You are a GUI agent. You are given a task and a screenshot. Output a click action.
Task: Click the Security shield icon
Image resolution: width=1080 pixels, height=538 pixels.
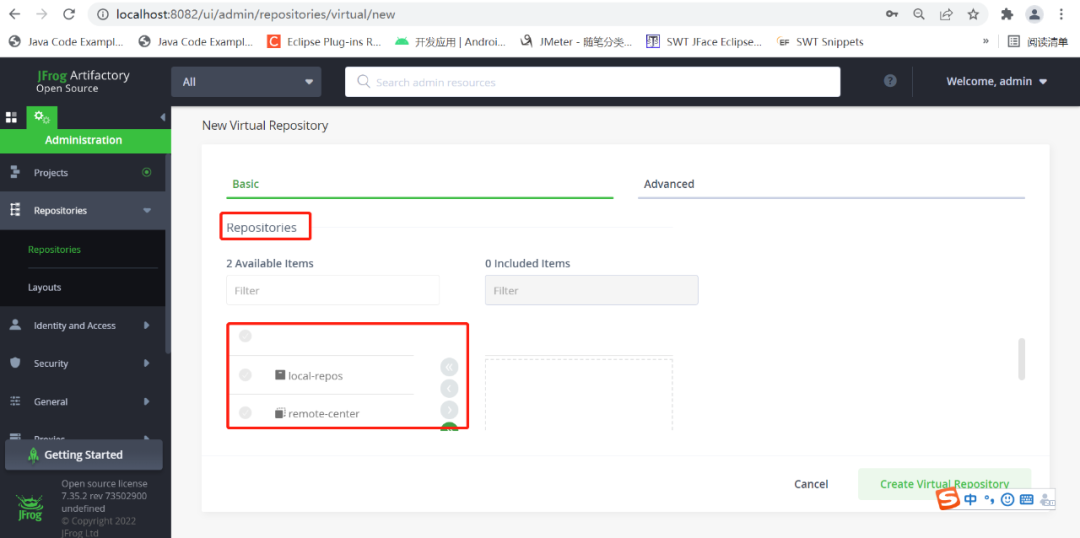click(14, 363)
